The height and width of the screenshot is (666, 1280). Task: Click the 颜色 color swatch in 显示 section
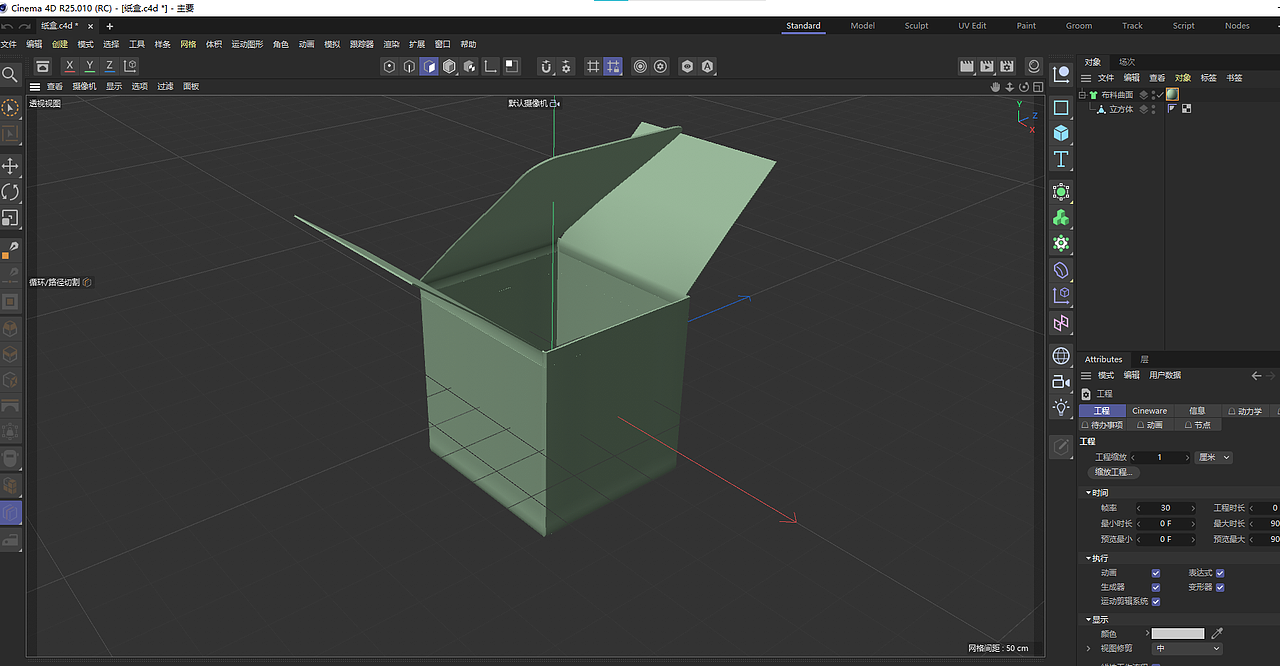(x=1178, y=634)
